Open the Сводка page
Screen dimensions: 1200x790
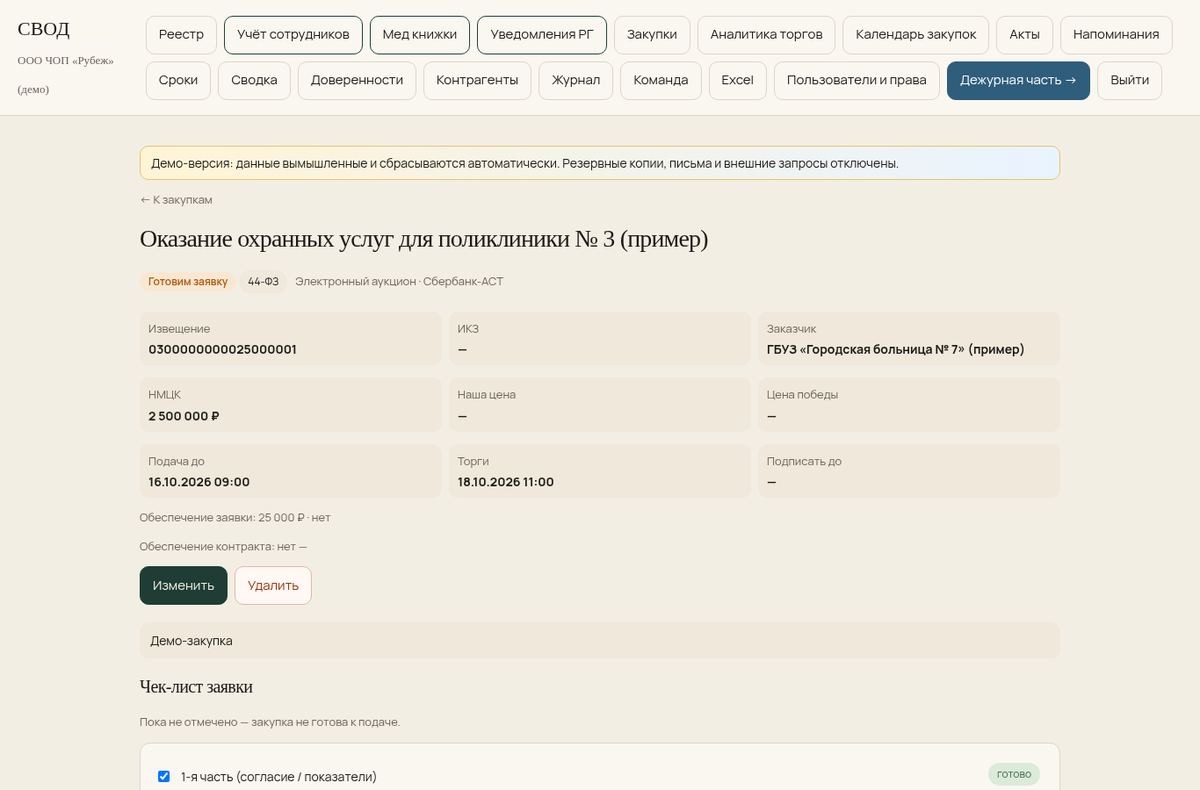click(x=254, y=80)
